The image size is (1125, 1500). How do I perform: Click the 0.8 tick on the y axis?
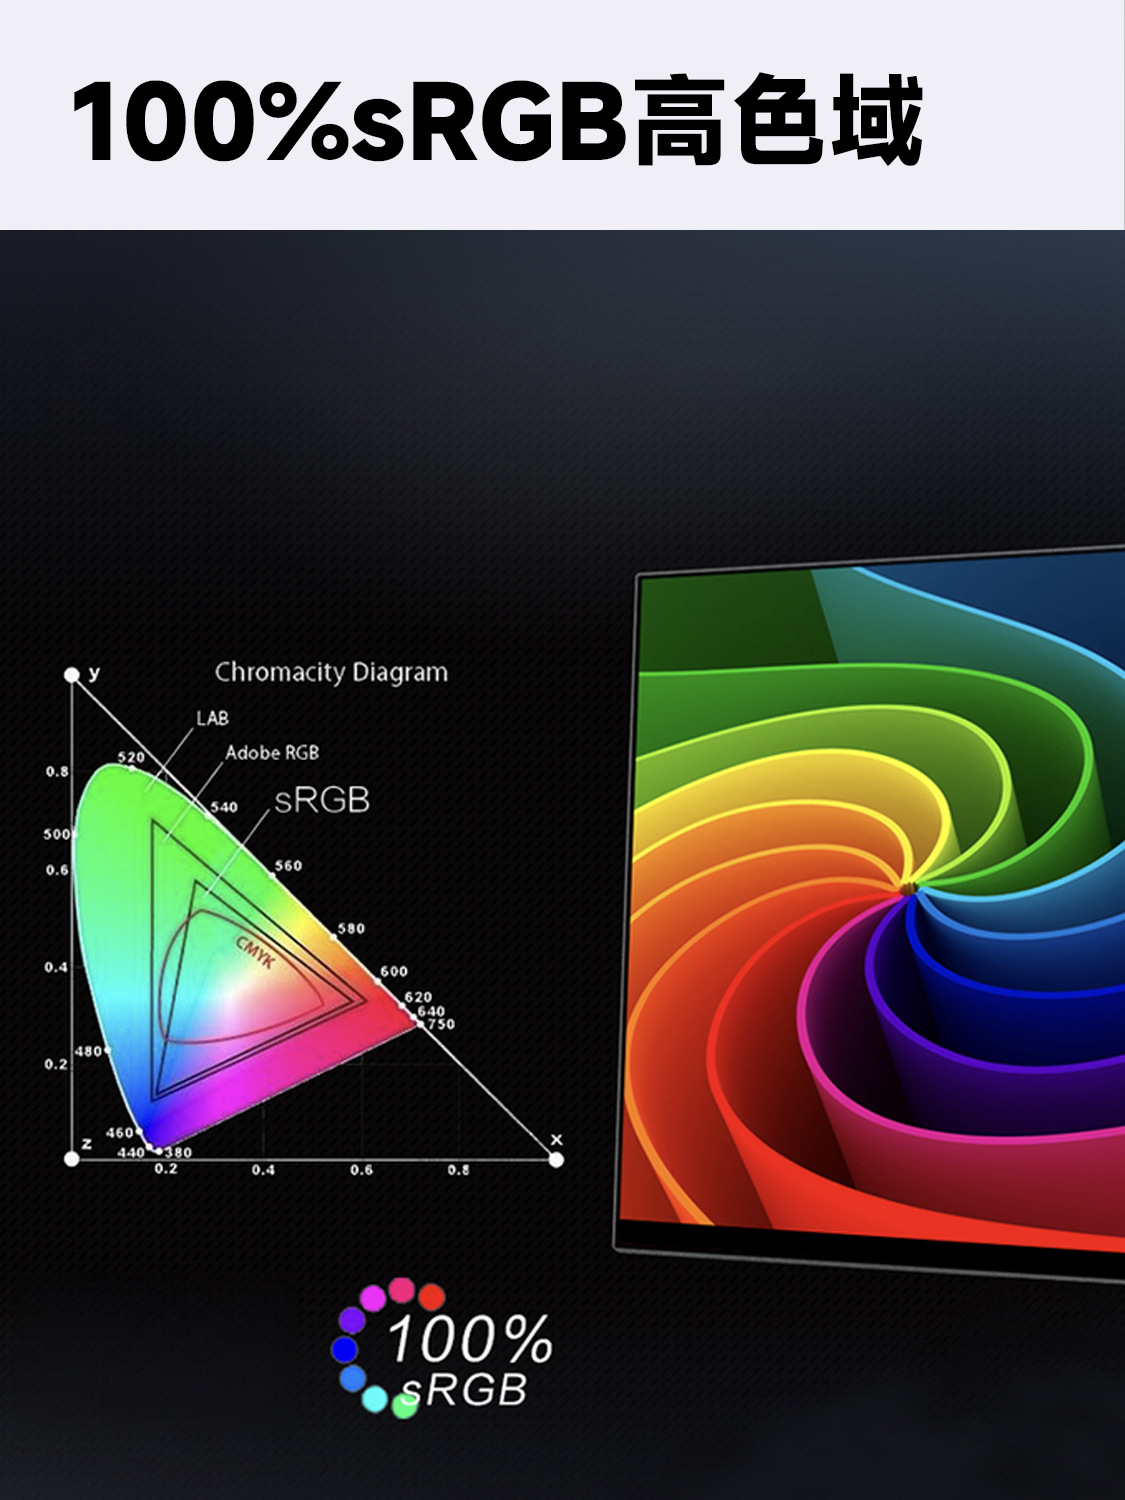pyautogui.click(x=57, y=772)
